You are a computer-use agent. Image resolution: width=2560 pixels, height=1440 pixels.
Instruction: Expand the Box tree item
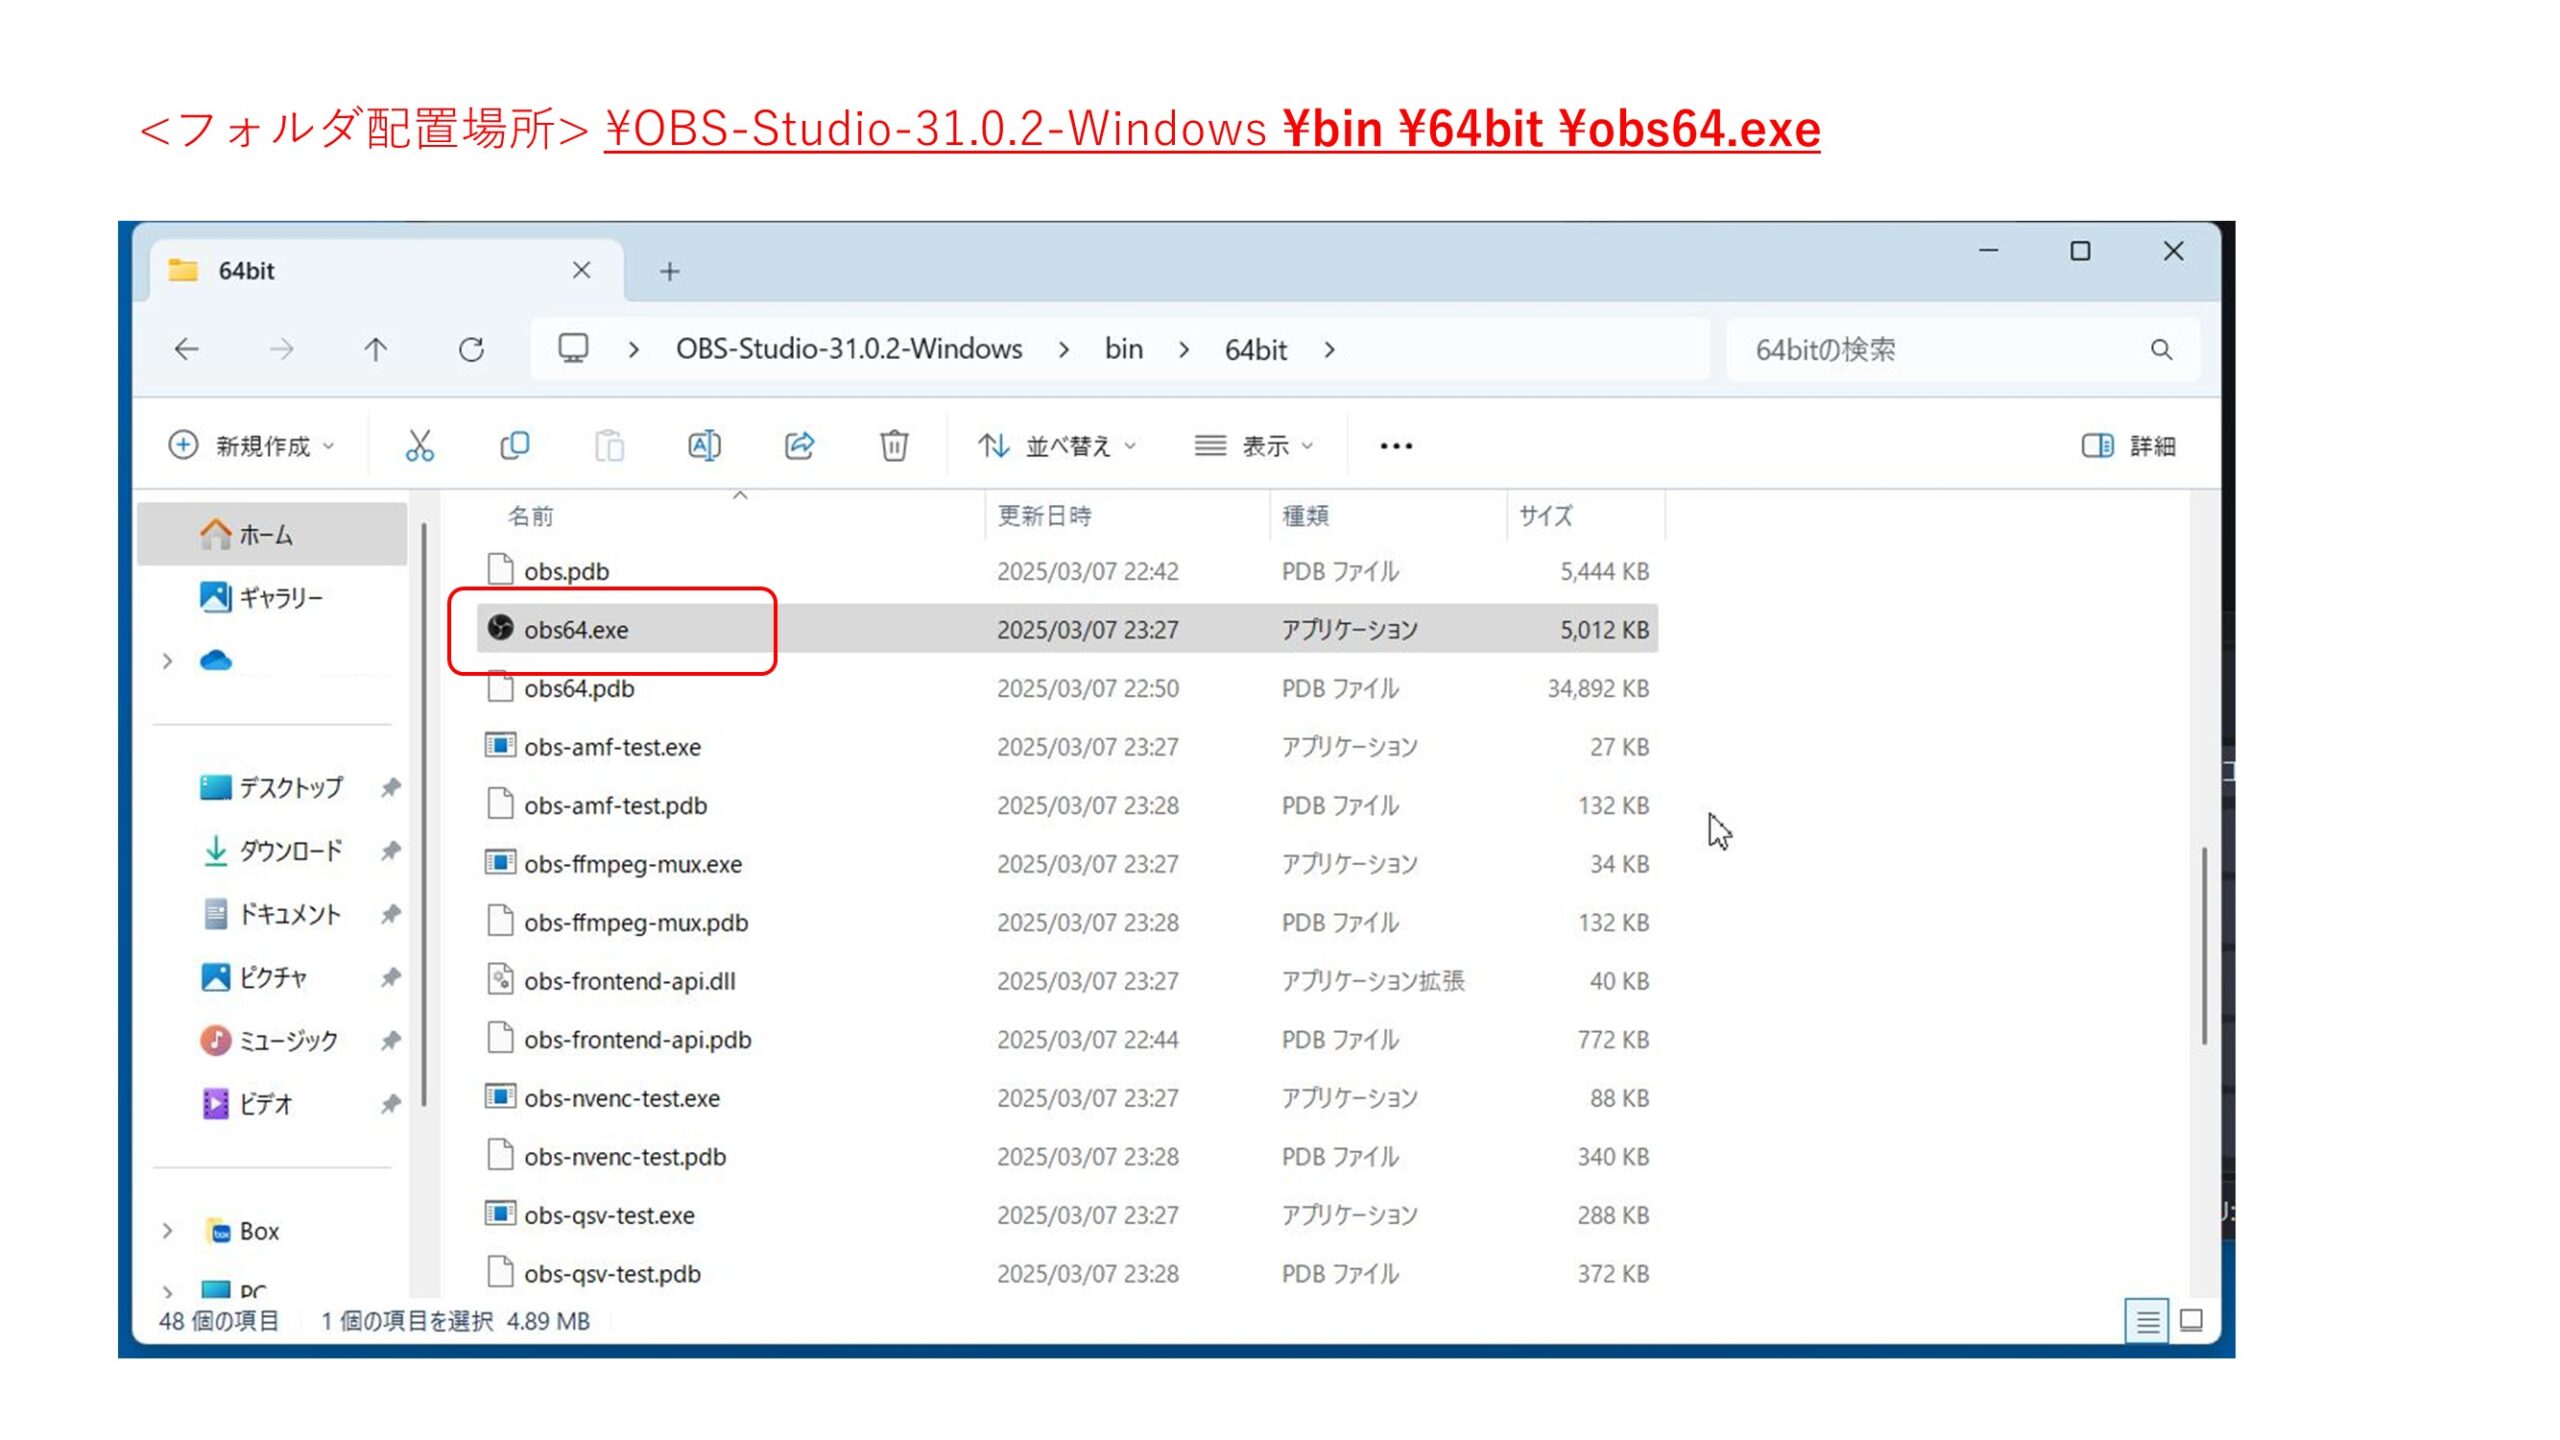pos(168,1231)
